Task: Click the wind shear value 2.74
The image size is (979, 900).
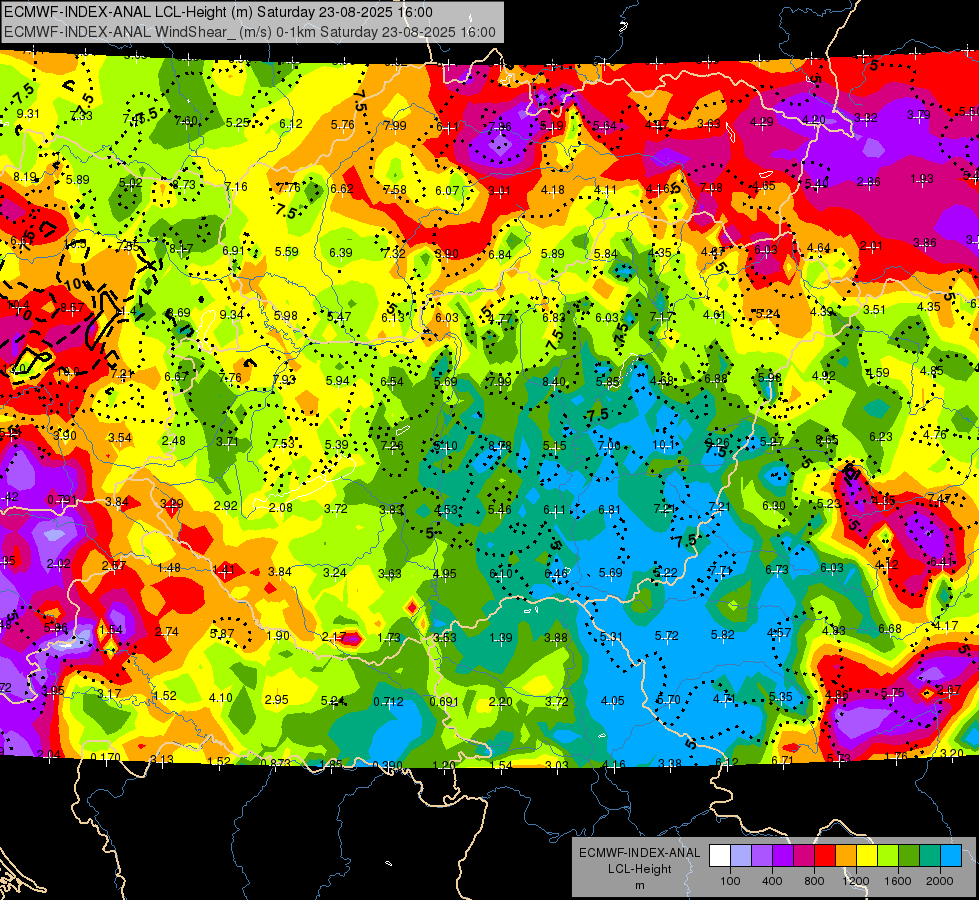Action: (x=167, y=631)
